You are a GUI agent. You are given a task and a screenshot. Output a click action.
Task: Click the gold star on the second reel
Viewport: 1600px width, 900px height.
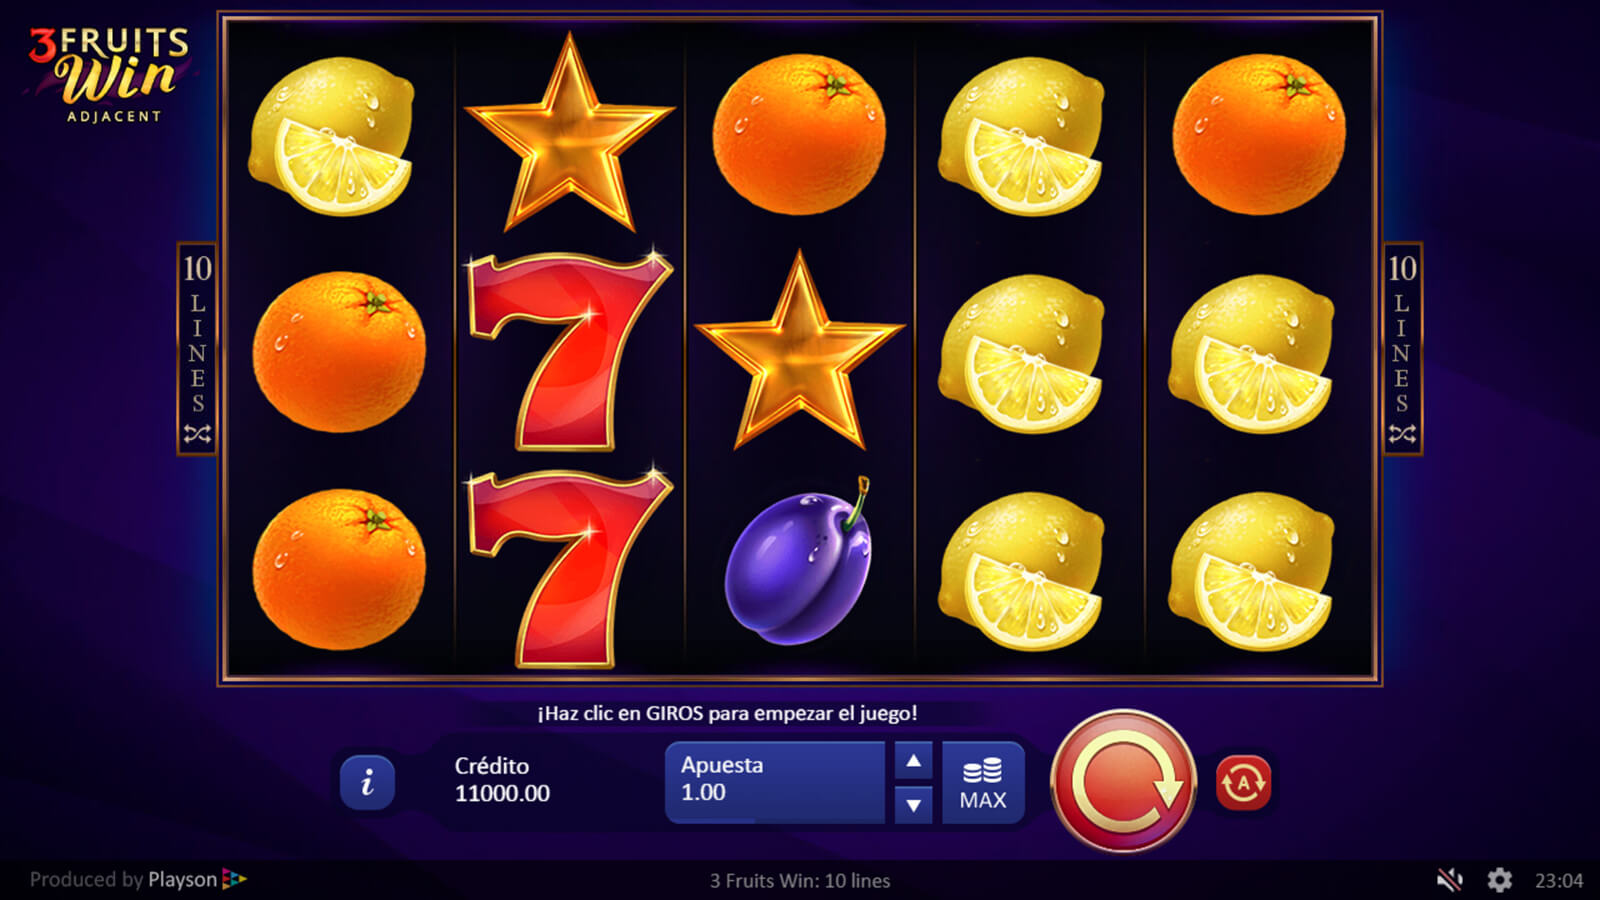tap(569, 132)
